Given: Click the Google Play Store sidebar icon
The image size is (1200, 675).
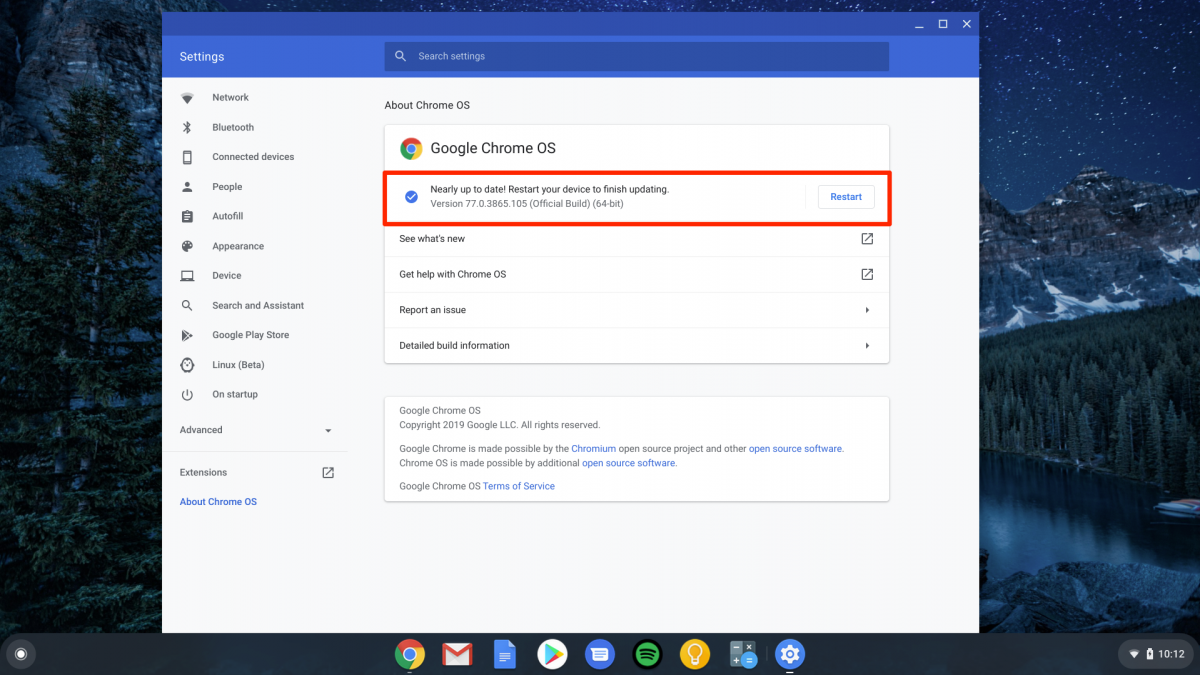Looking at the screenshot, I should [x=187, y=335].
